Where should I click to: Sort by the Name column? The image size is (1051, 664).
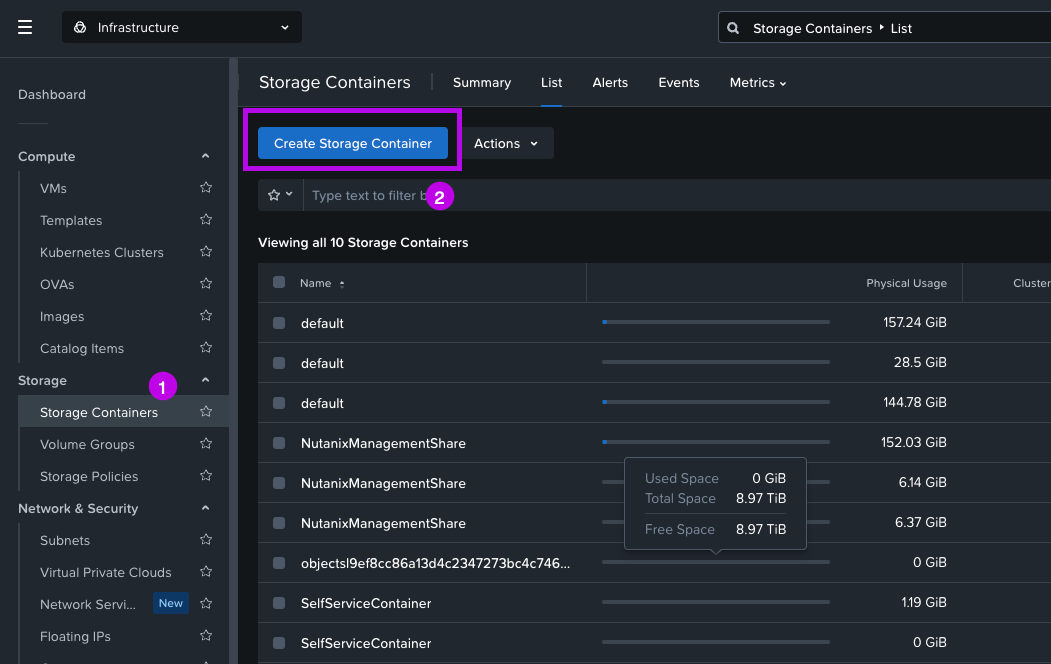(322, 283)
